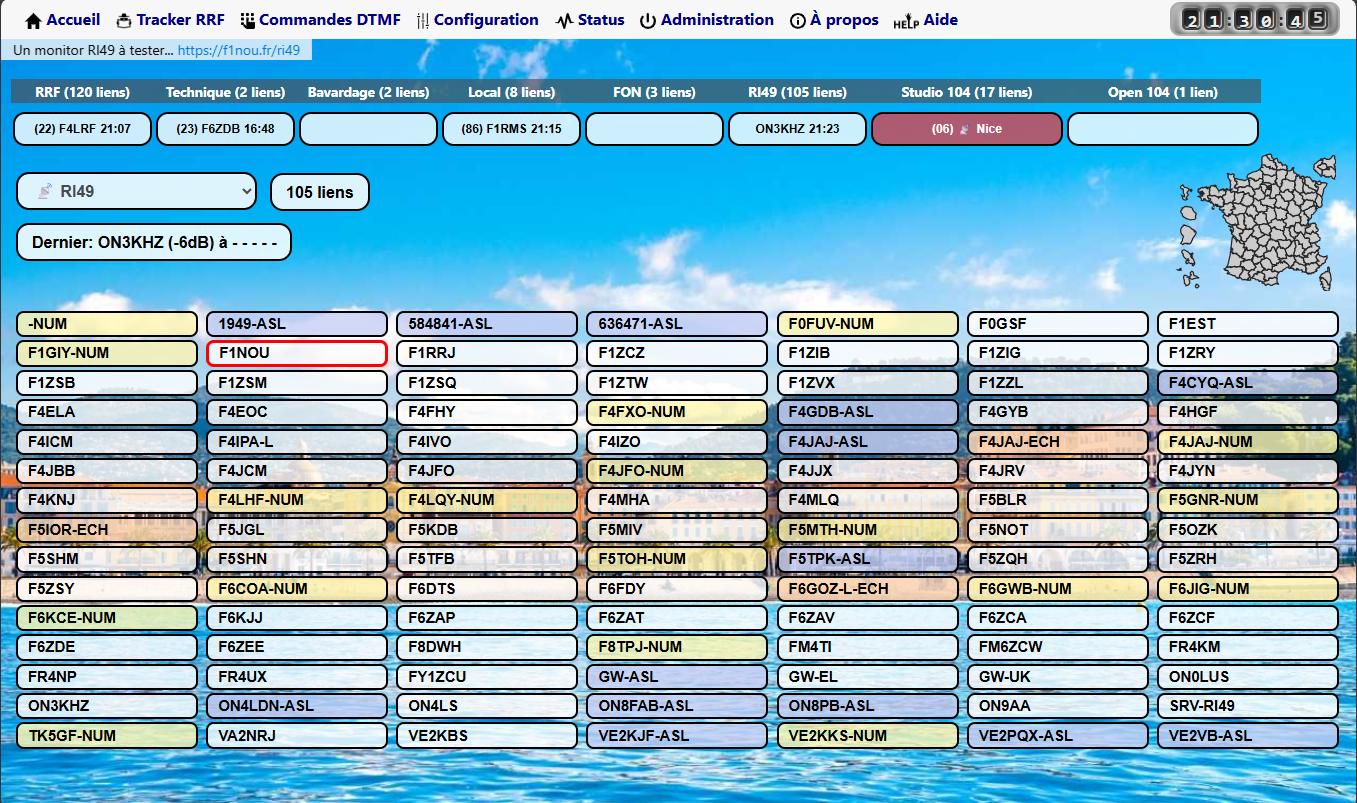
Task: Click the digital clock display
Action: pos(1256,19)
